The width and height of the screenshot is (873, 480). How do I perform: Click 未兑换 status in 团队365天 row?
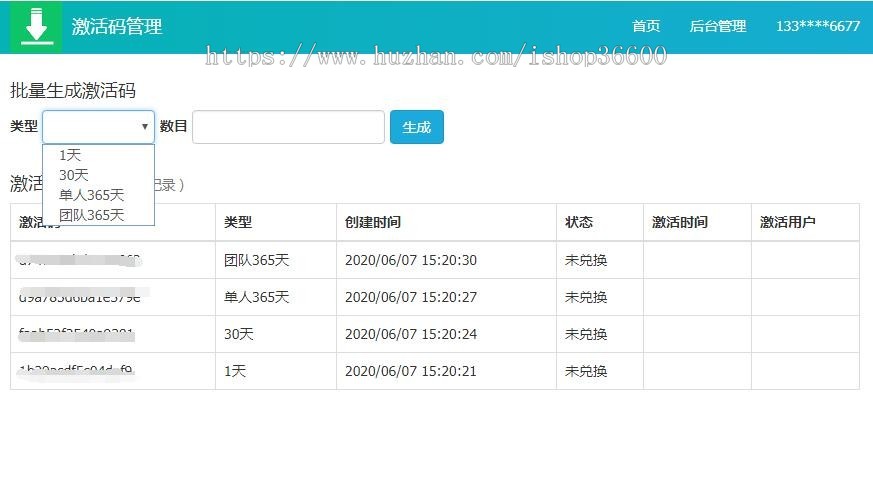pos(586,260)
